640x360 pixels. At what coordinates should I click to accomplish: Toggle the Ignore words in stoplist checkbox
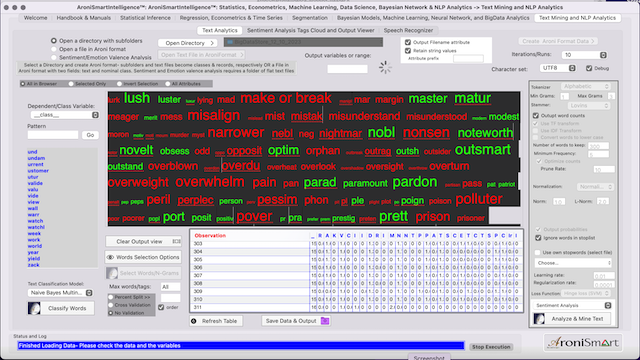[538, 238]
